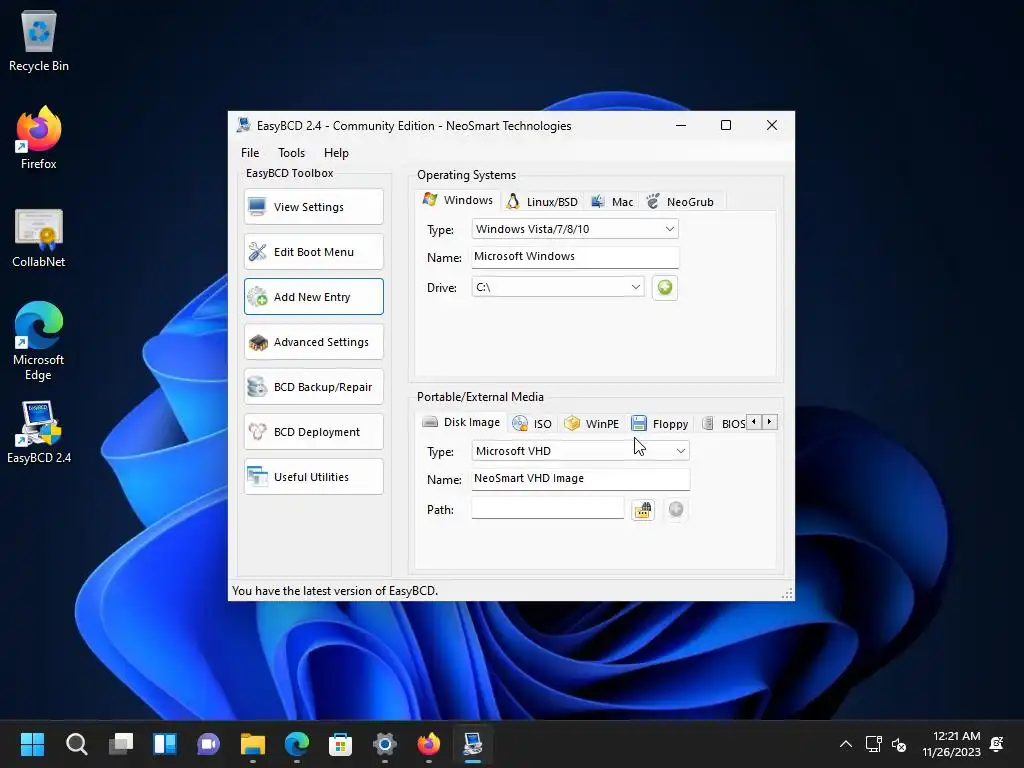Open Settings gear on taskbar
This screenshot has width=1024, height=768.
point(385,744)
